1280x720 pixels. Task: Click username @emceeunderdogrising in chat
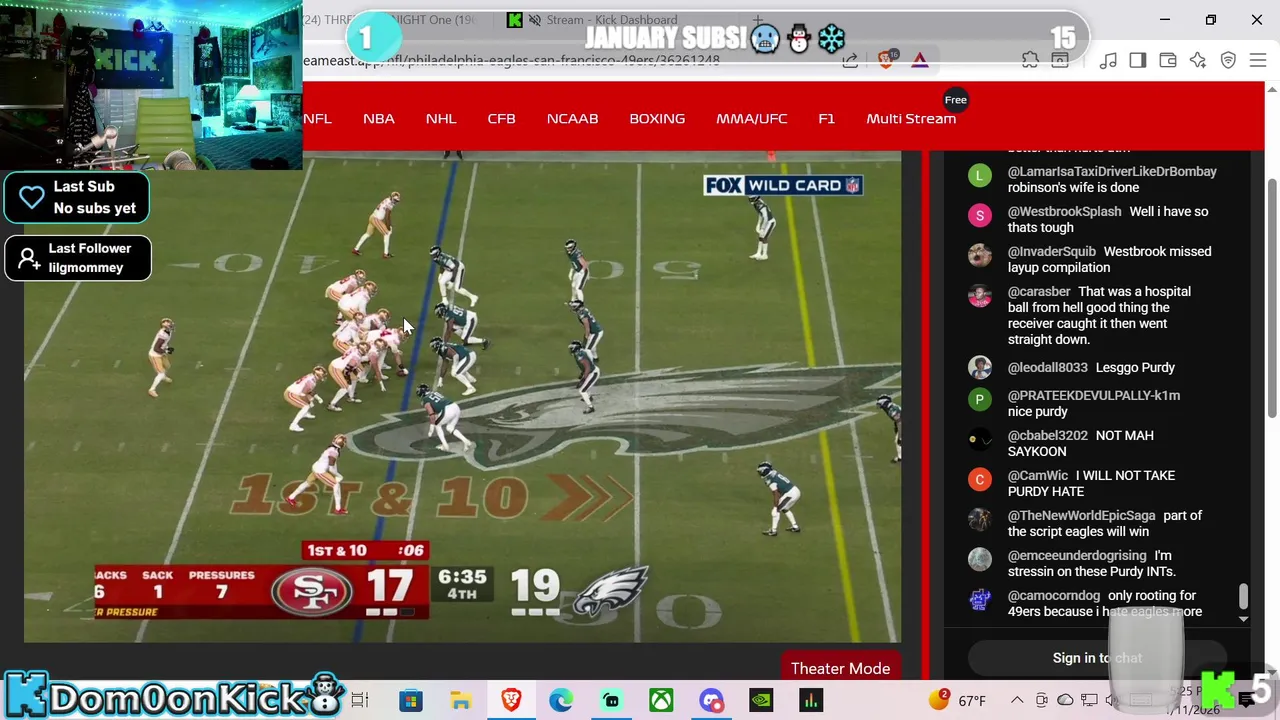click(x=1077, y=555)
